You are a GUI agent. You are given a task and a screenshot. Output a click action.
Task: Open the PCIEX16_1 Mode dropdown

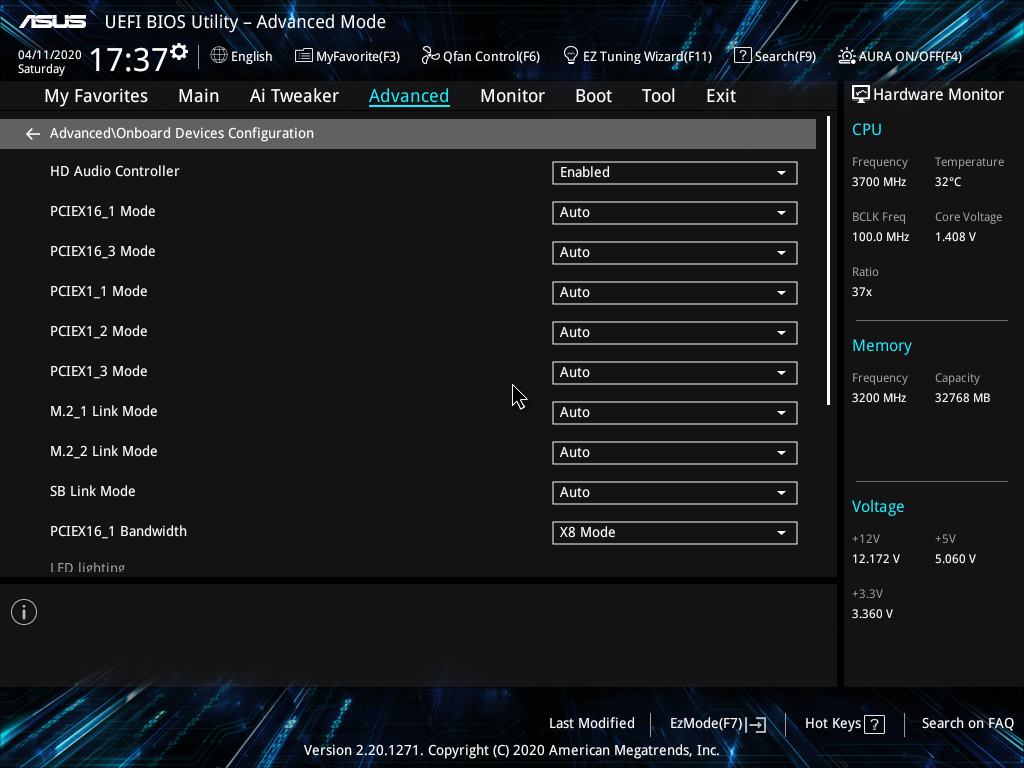(x=675, y=212)
